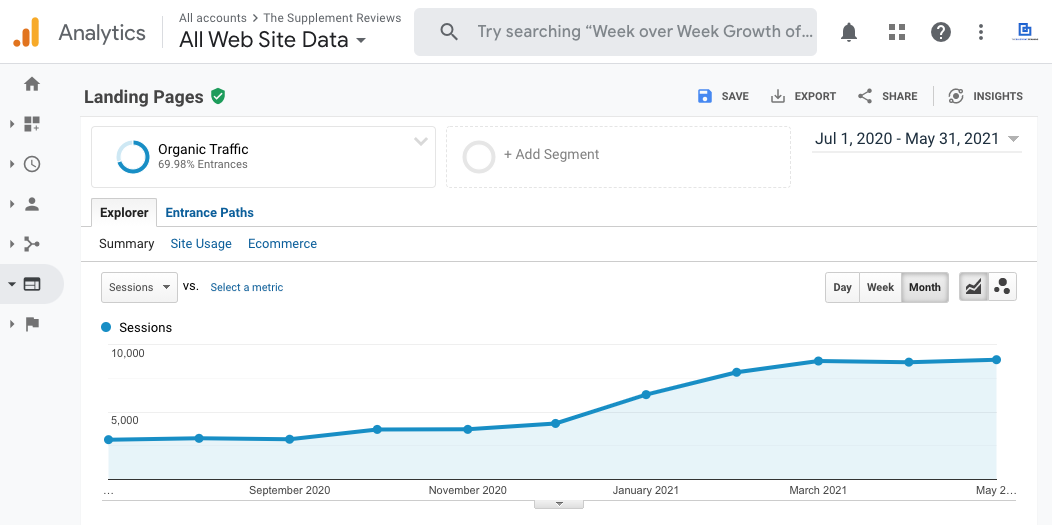Open Audience person icon in sidebar

(32, 204)
